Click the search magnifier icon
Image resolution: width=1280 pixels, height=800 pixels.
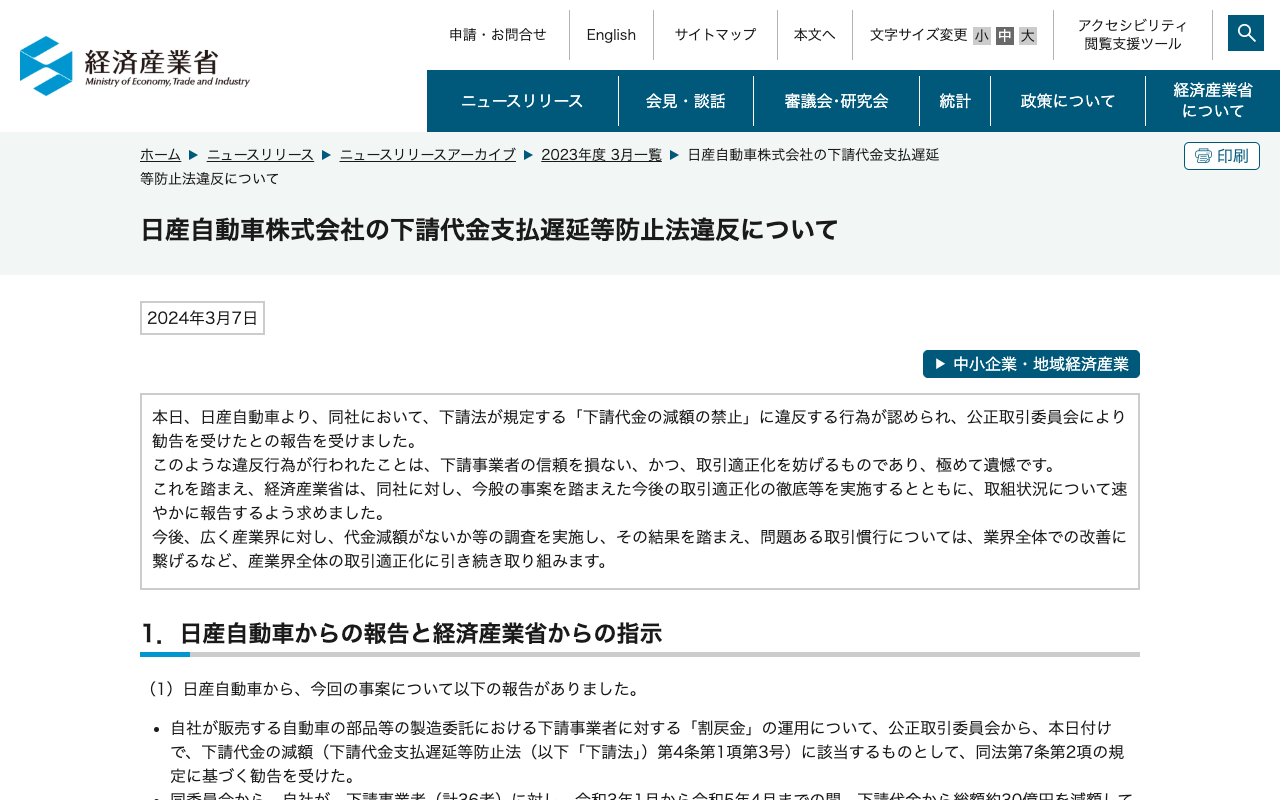point(1246,33)
